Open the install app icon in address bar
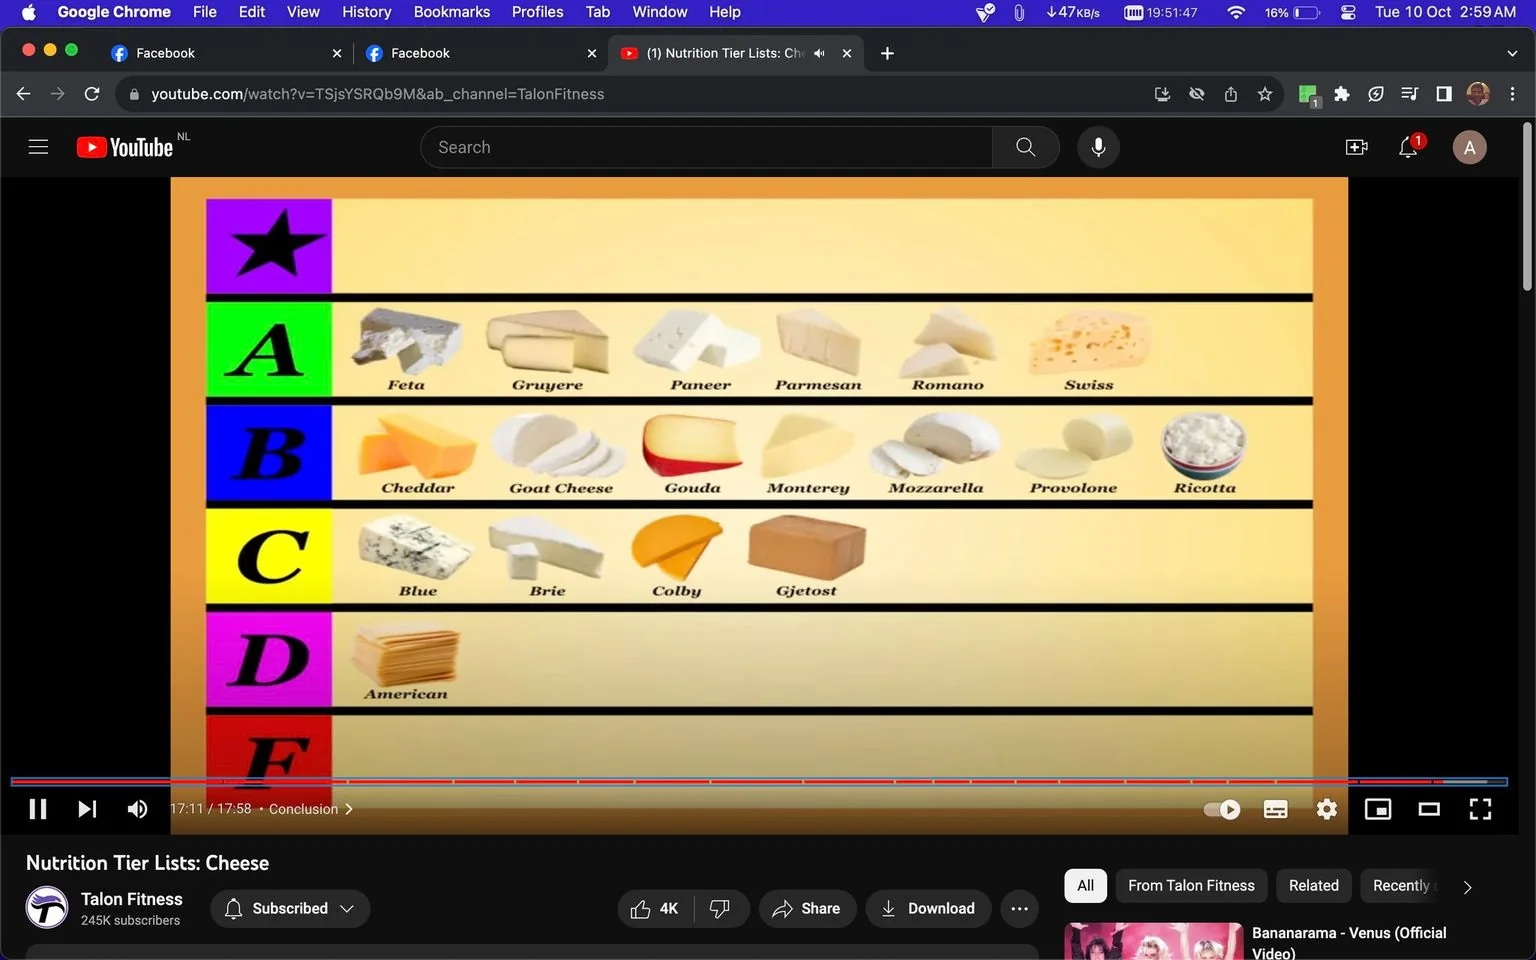This screenshot has width=1536, height=960. [x=1162, y=94]
